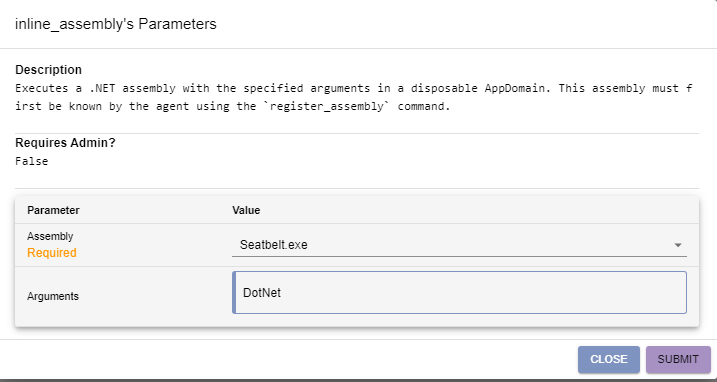
Task: Click the False admin value text
Action: [32, 161]
